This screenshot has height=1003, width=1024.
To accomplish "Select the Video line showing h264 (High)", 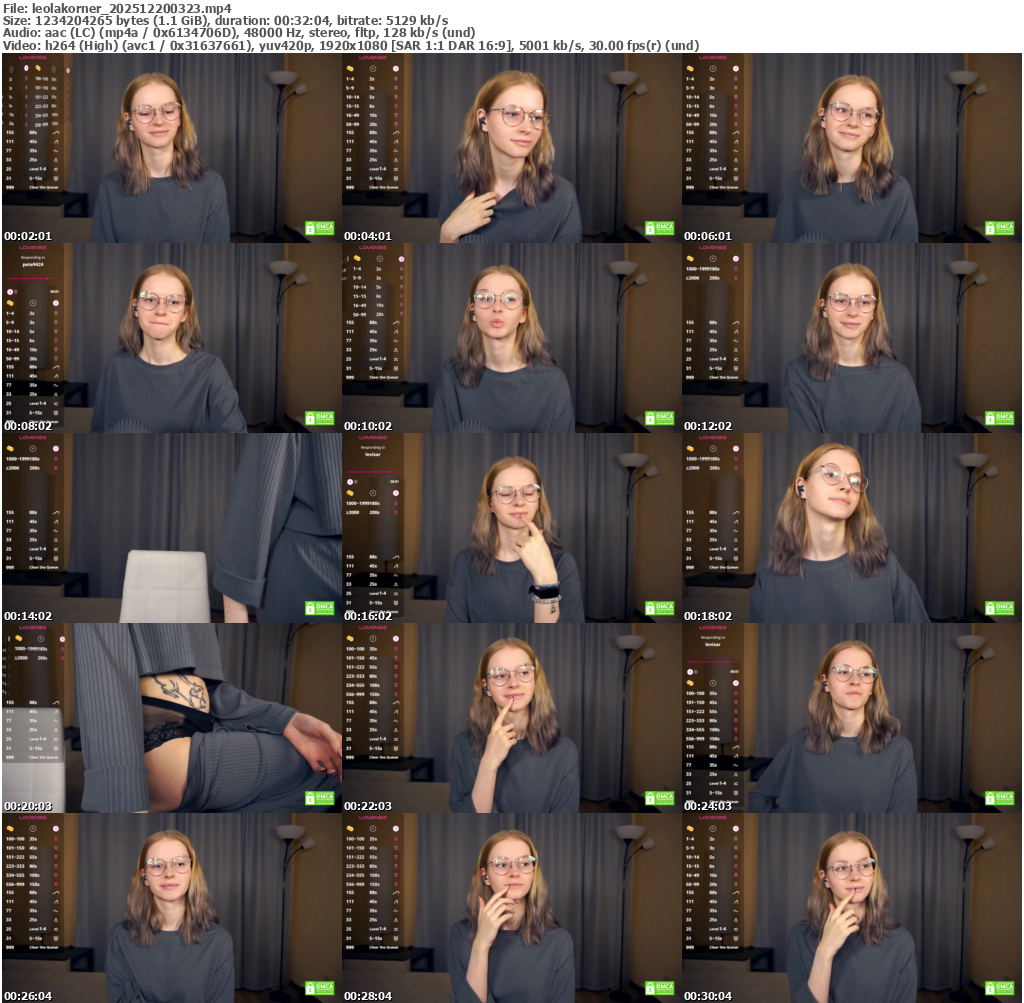I will click(351, 46).
